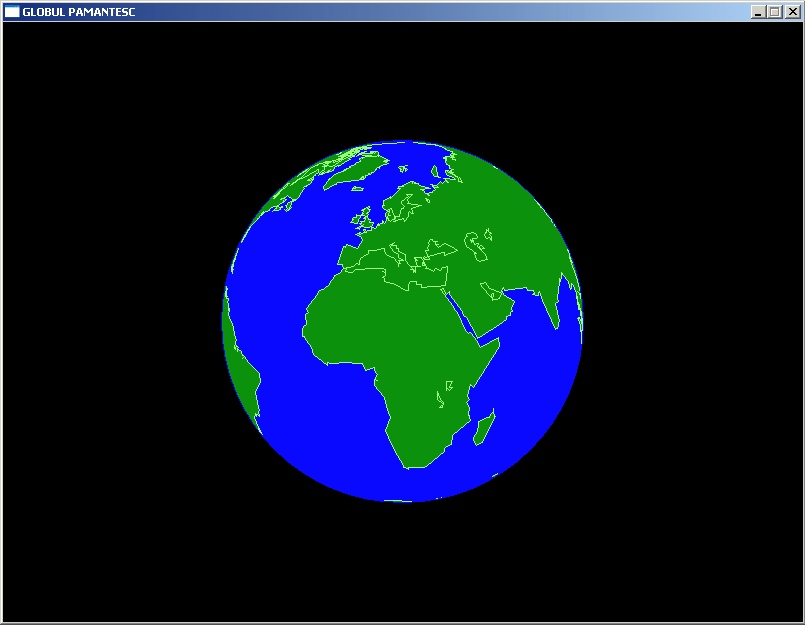This screenshot has width=805, height=625.
Task: Open the window system menu icon
Action: tap(12, 12)
